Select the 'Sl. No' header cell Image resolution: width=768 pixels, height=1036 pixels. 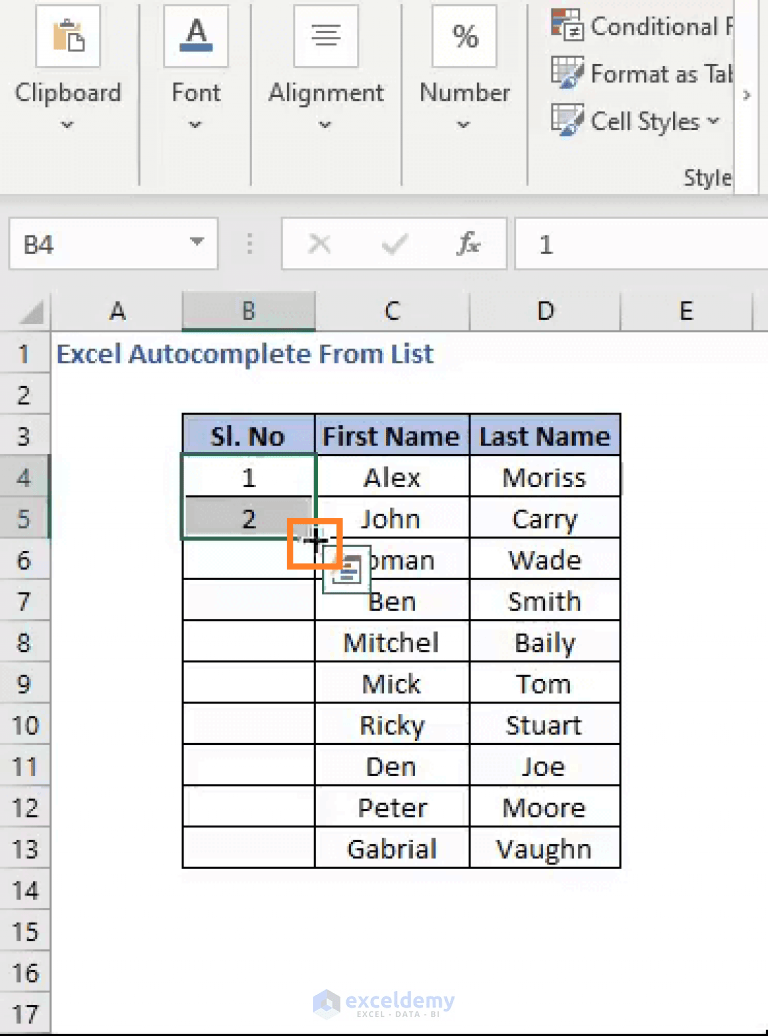(x=249, y=435)
